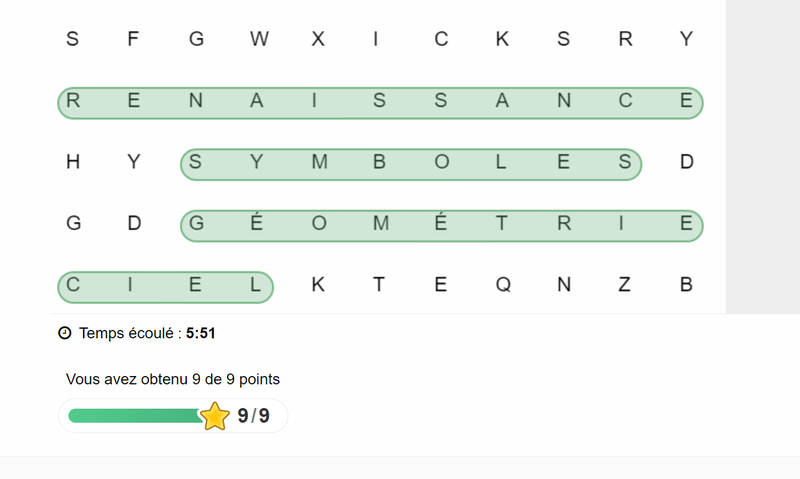The image size is (800, 479).
Task: Click the yellow star icon
Action: 215,416
